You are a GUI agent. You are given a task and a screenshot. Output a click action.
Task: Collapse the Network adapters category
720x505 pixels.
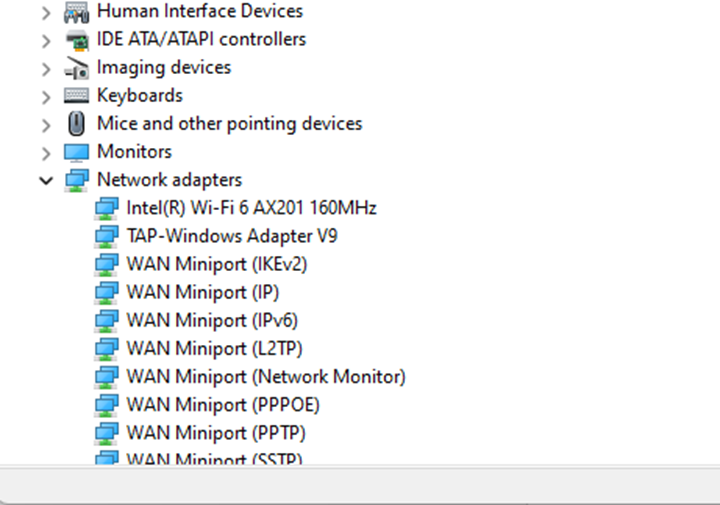coord(46,180)
